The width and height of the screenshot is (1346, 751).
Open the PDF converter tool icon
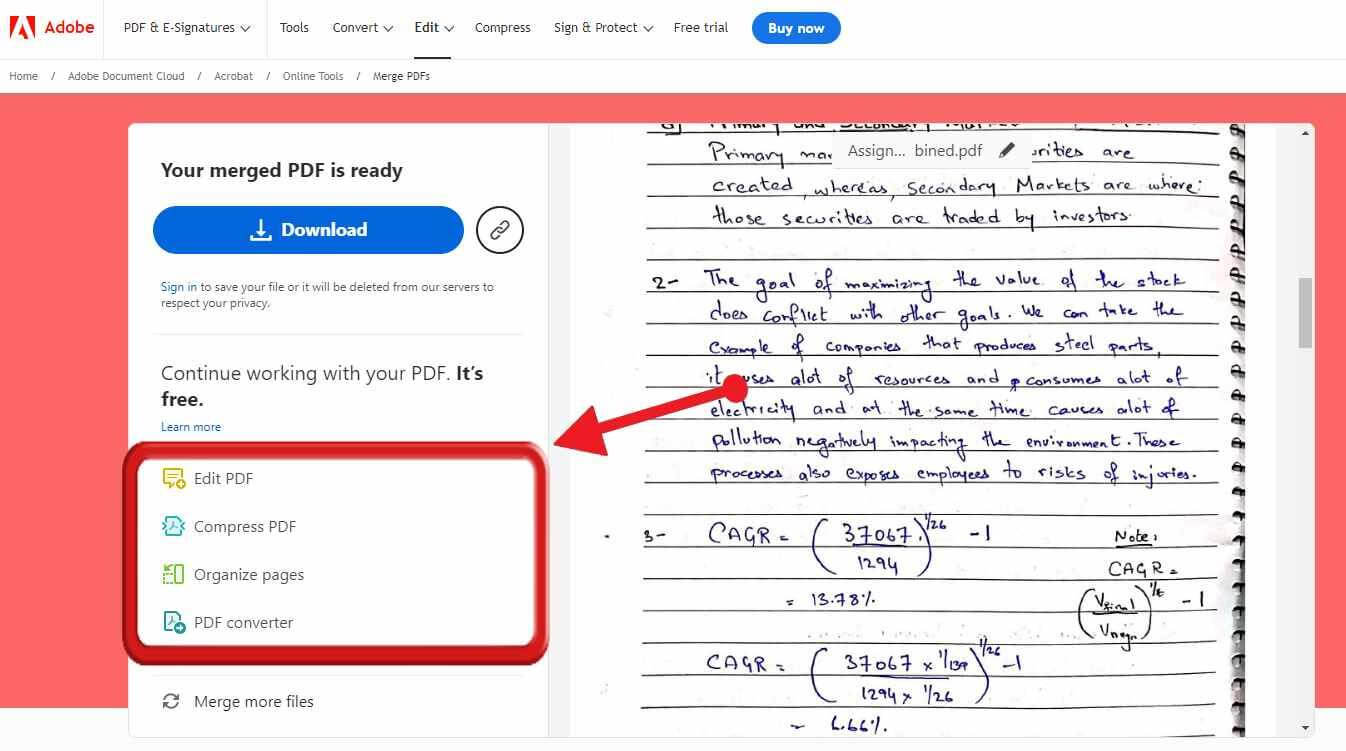coord(174,622)
